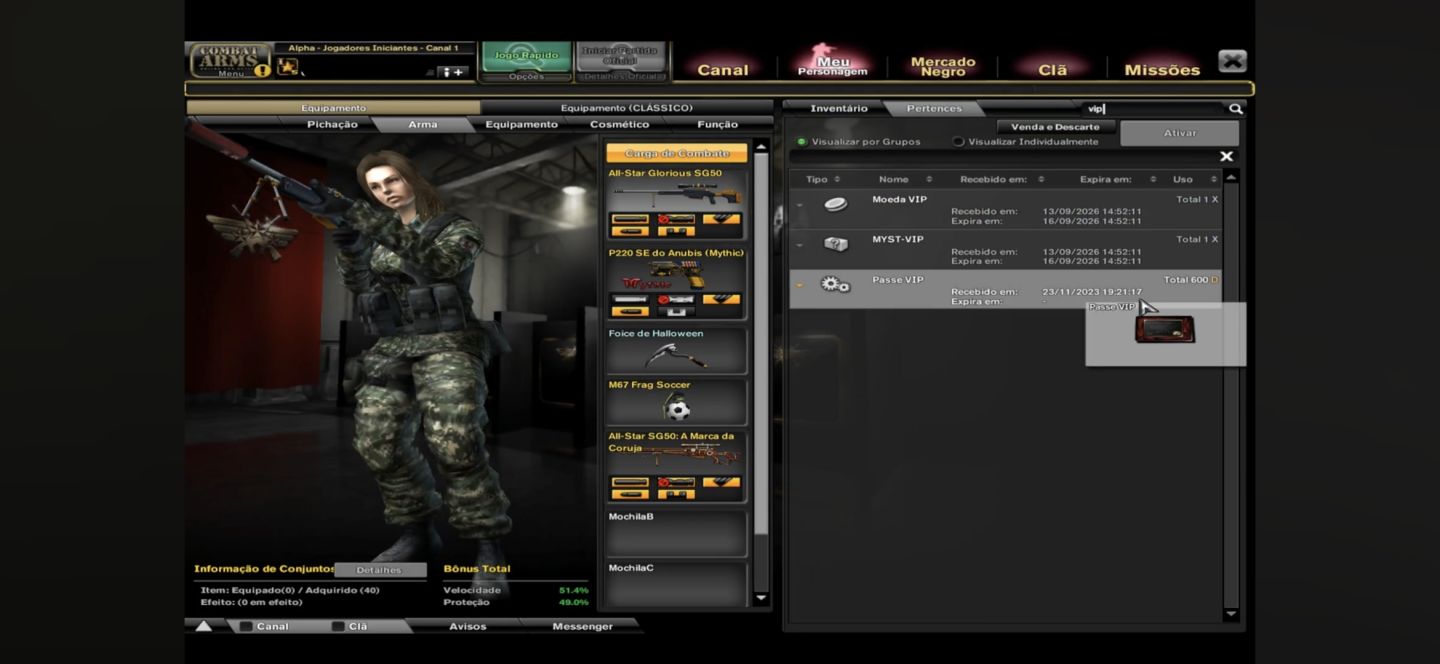Viewport: 1440px width, 664px height.
Task: Expand the MYST-VIP row arrow
Action: (799, 246)
